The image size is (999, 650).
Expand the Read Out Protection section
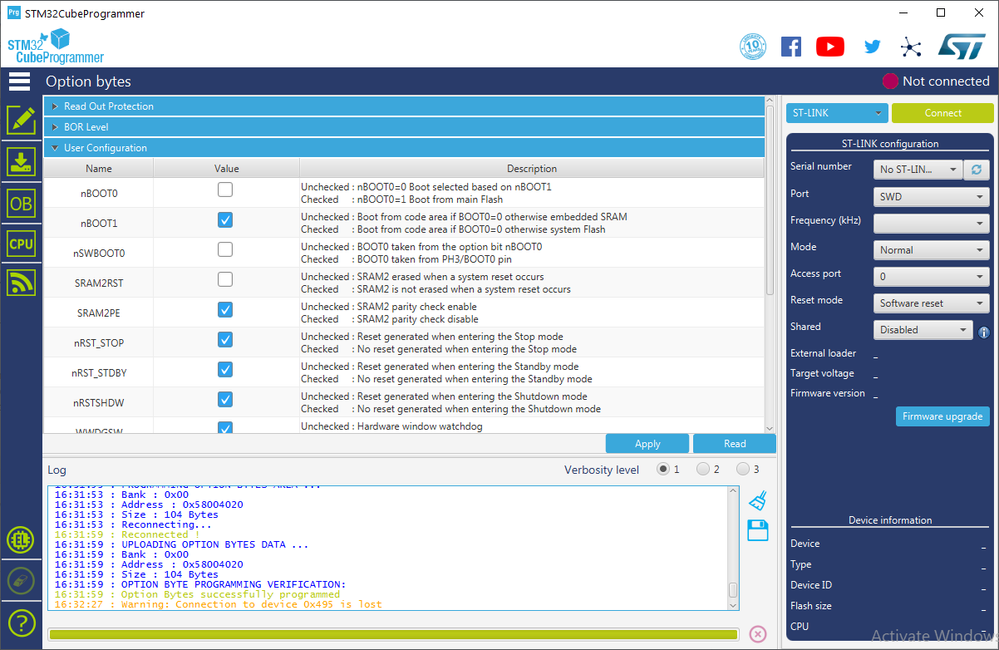[x=404, y=106]
